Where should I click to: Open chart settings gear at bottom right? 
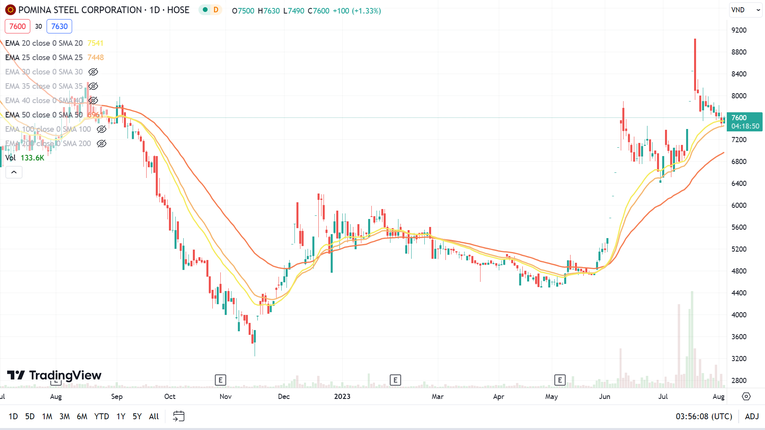click(746, 396)
